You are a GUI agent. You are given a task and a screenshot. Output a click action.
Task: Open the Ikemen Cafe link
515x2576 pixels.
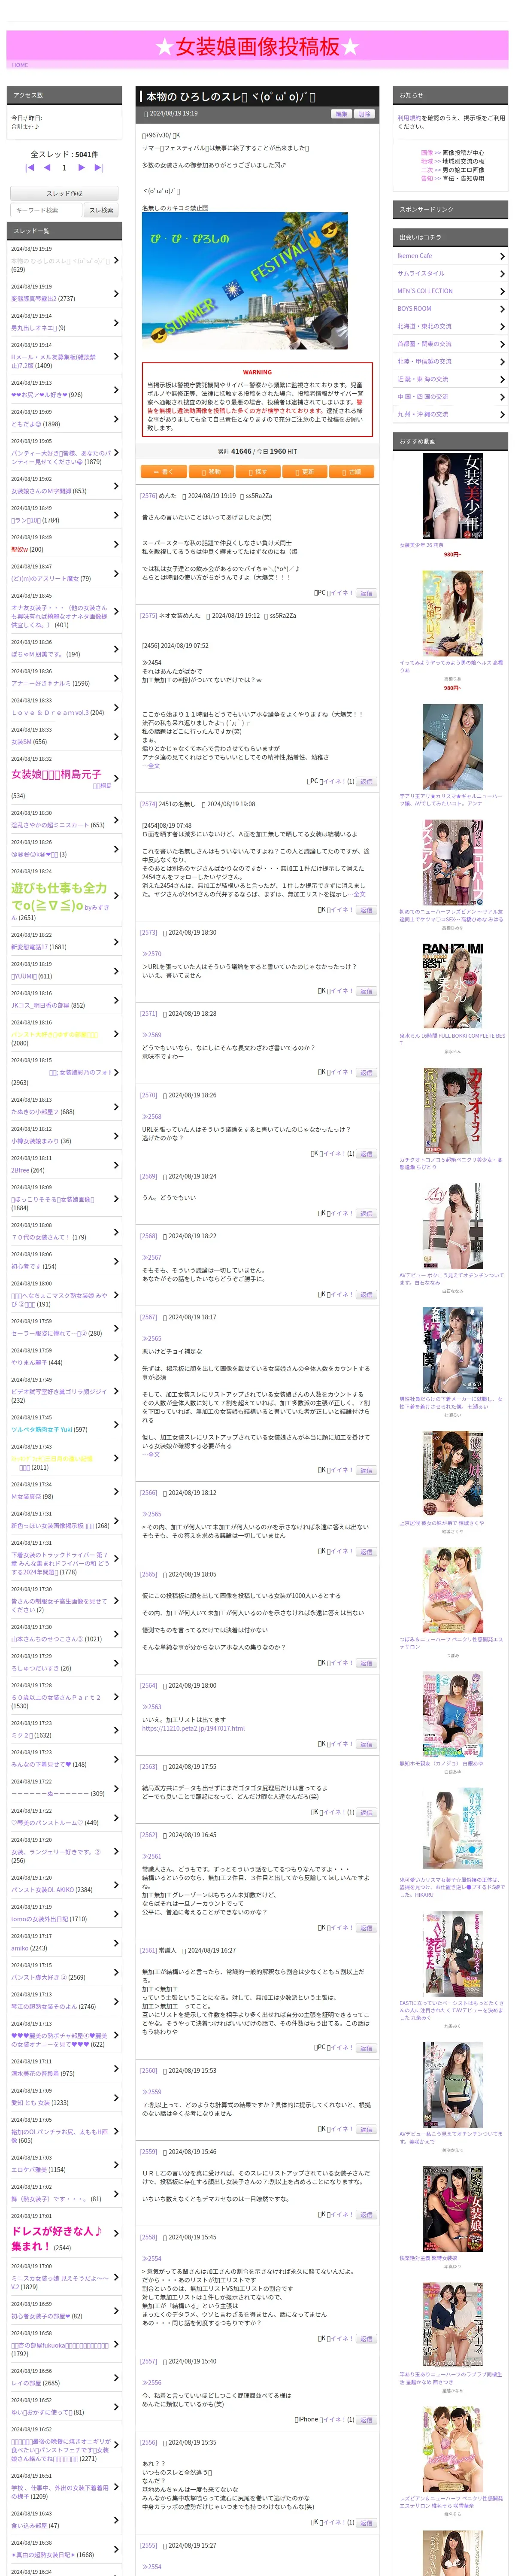(414, 256)
